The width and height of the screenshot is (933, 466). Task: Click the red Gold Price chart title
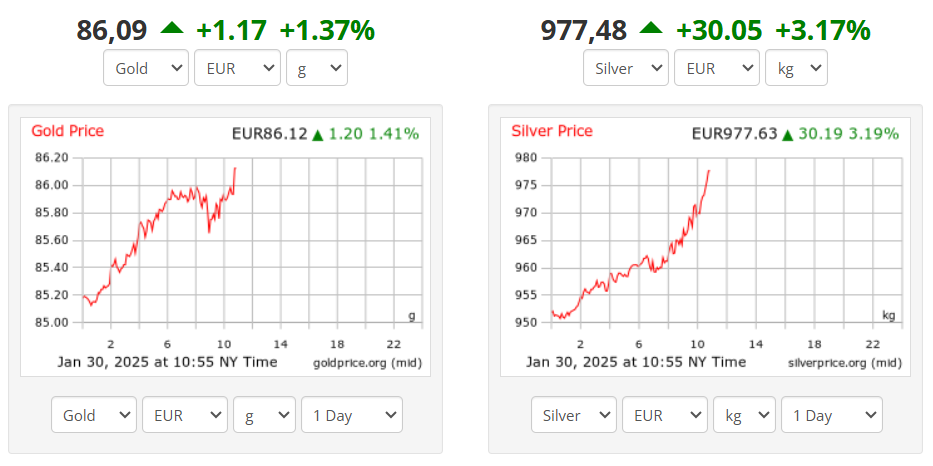67,131
